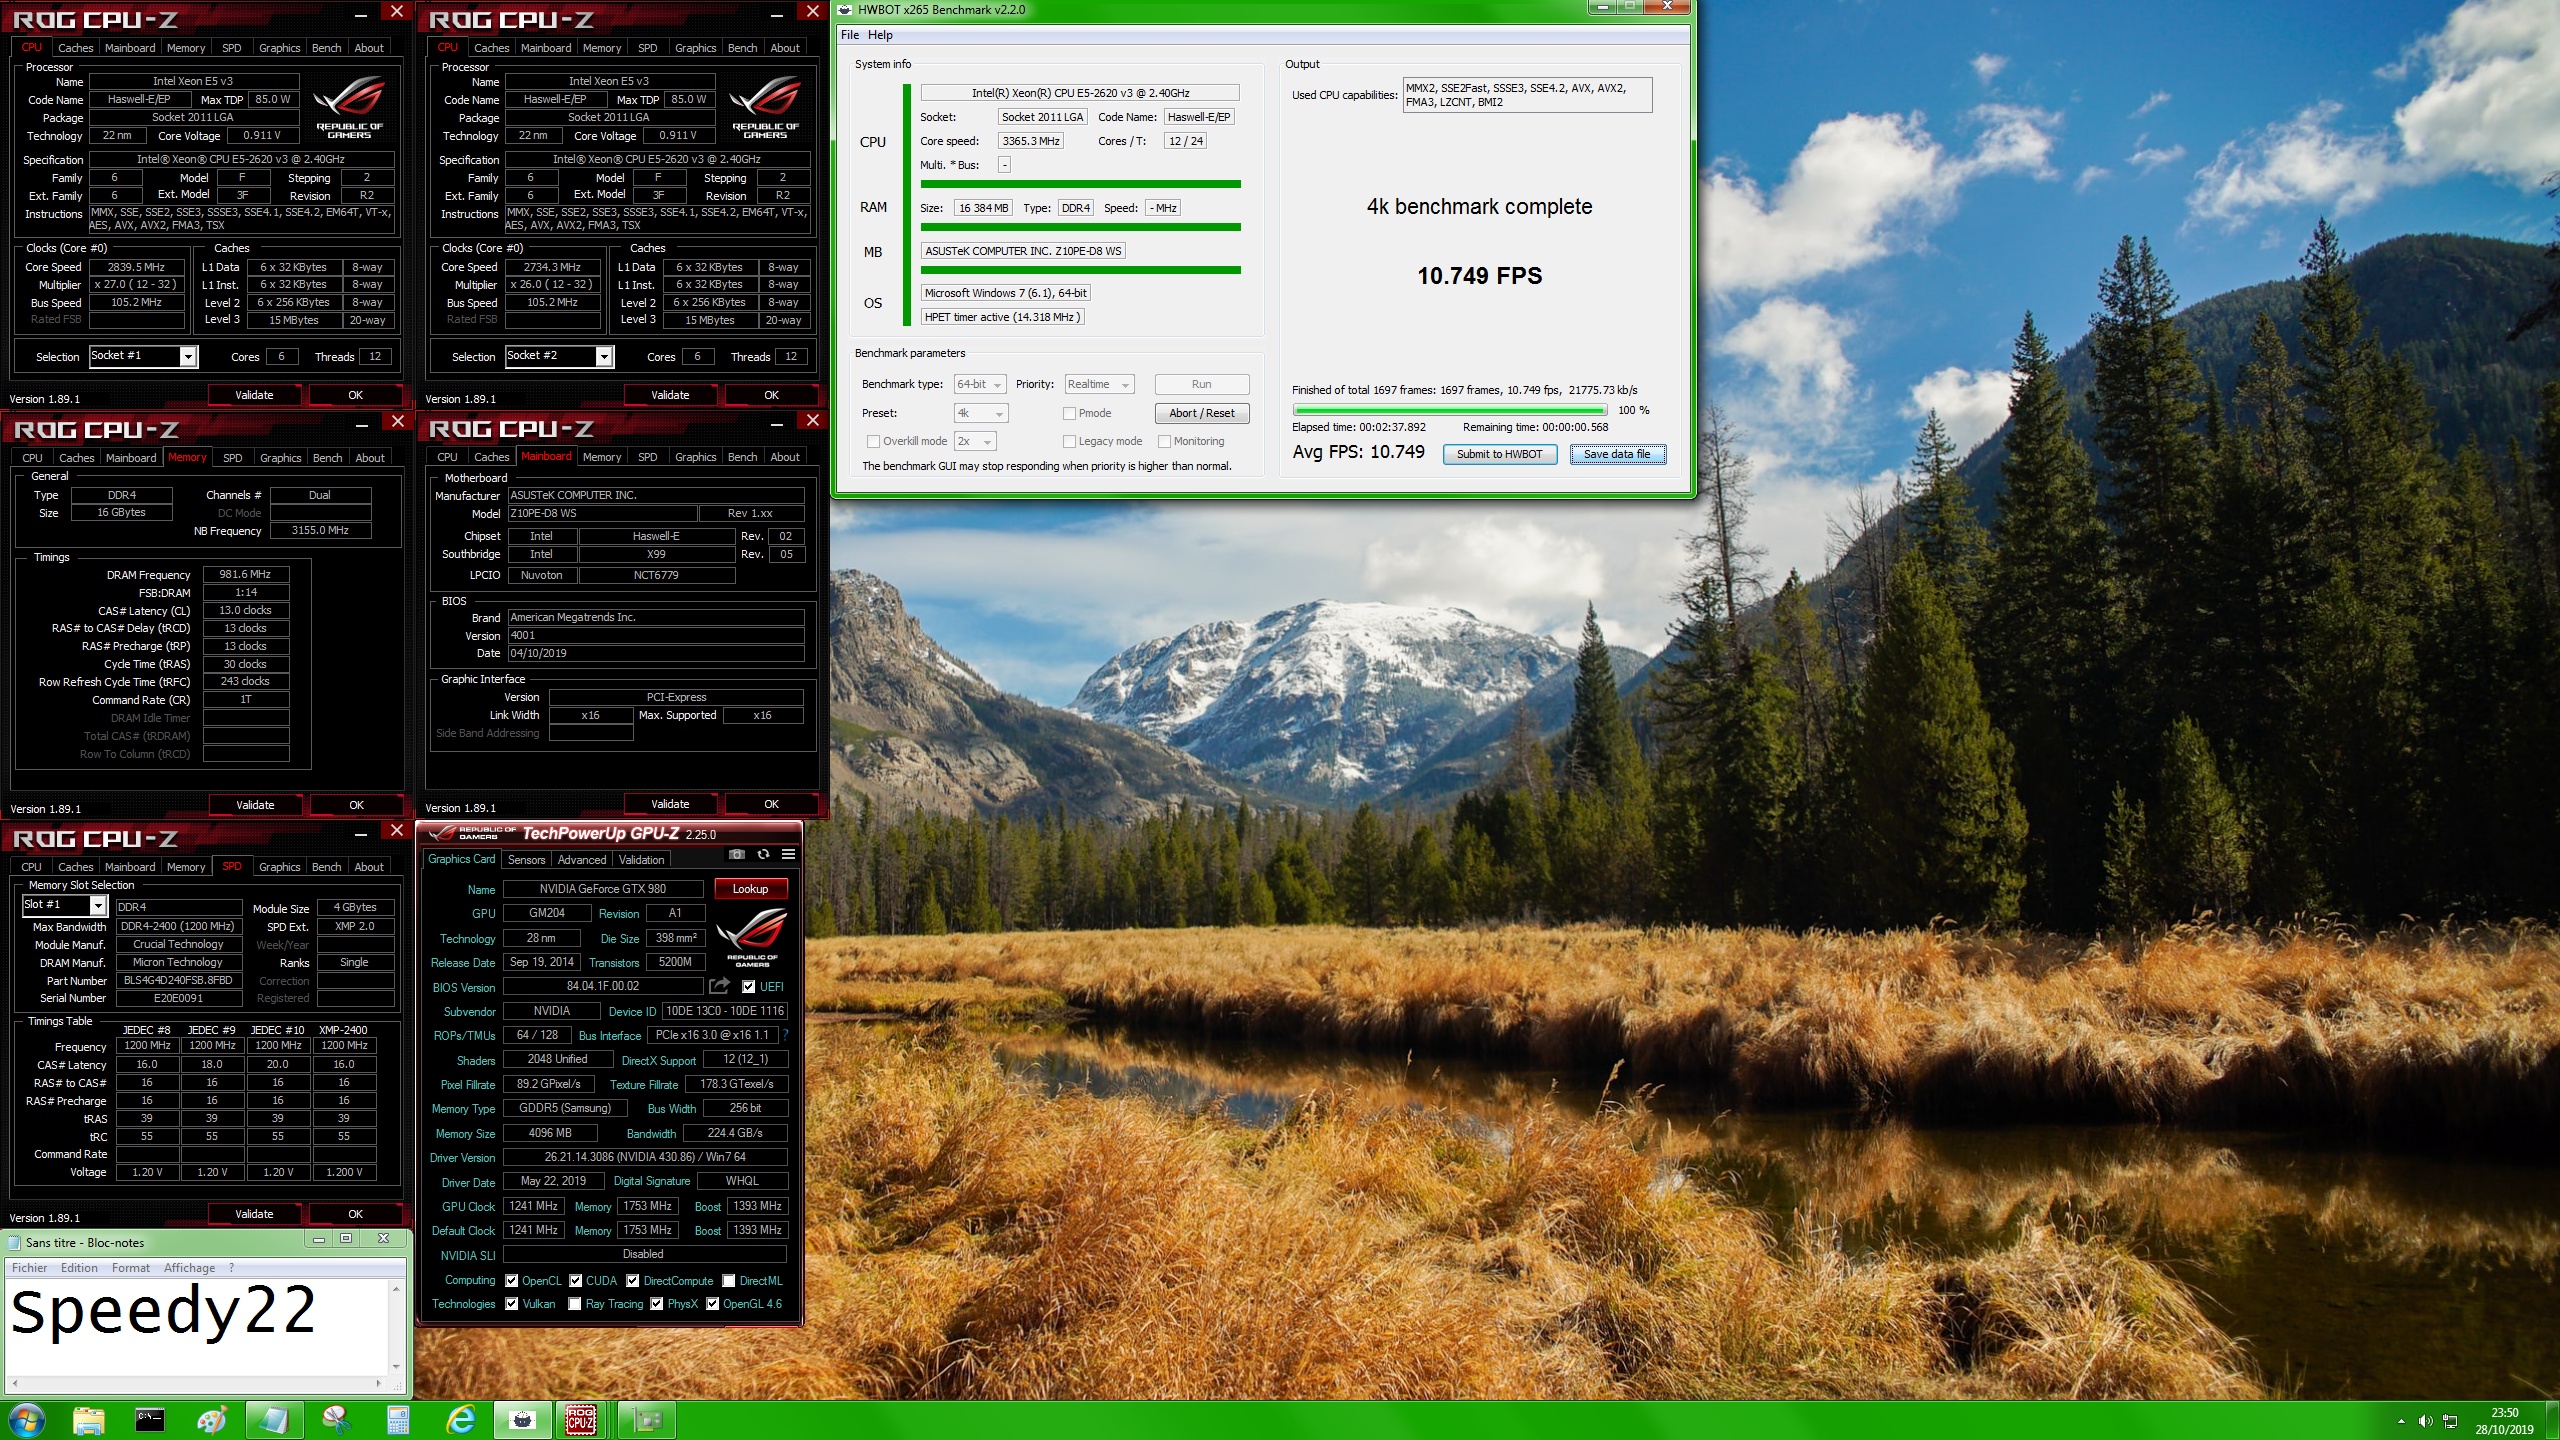
Task: Enable the Overkill mode checkbox
Action: click(873, 441)
